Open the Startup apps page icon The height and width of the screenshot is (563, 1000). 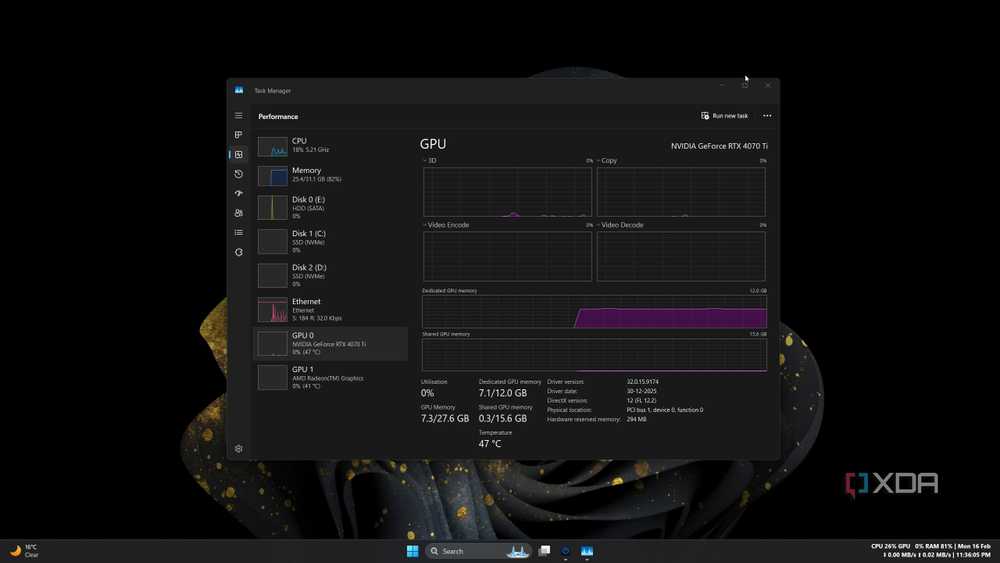[239, 193]
